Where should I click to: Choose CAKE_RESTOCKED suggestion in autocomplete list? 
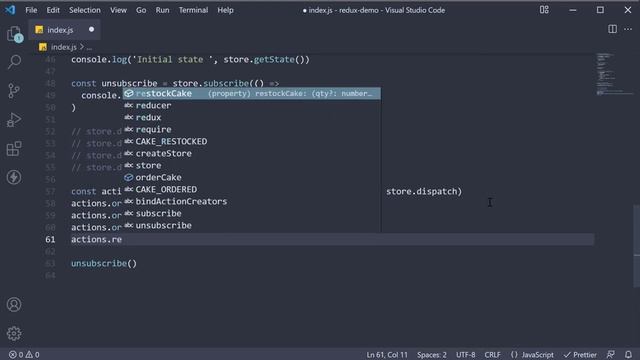[x=252, y=142]
